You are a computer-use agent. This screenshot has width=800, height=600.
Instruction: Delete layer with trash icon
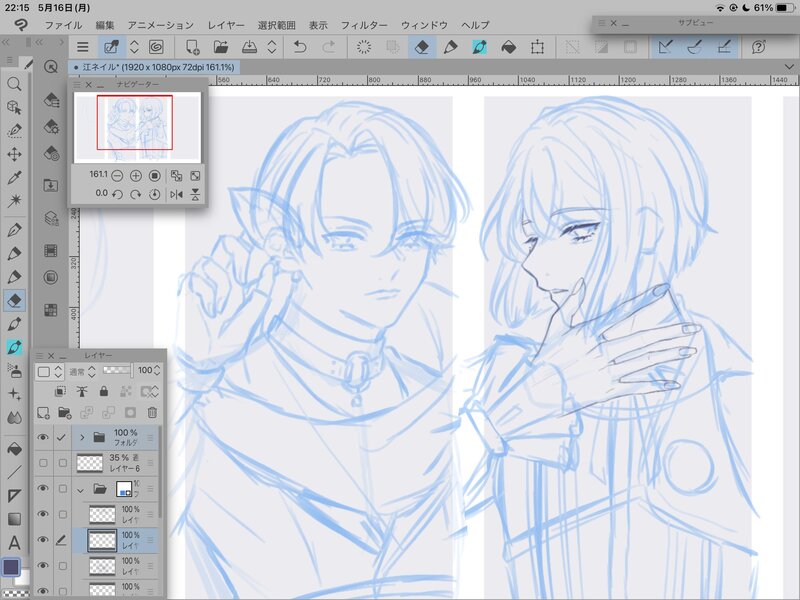[x=152, y=412]
